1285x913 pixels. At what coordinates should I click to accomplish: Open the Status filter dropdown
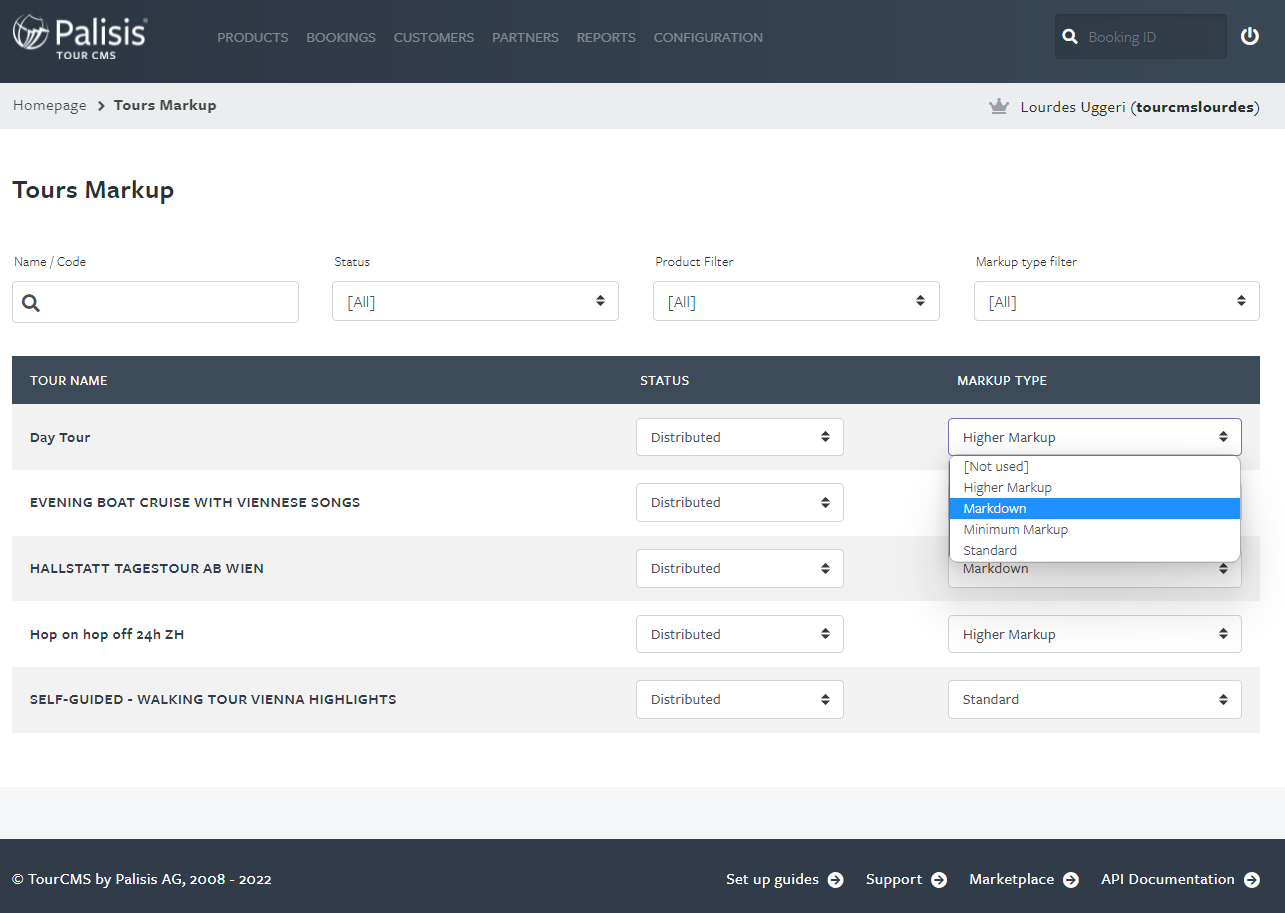click(475, 301)
